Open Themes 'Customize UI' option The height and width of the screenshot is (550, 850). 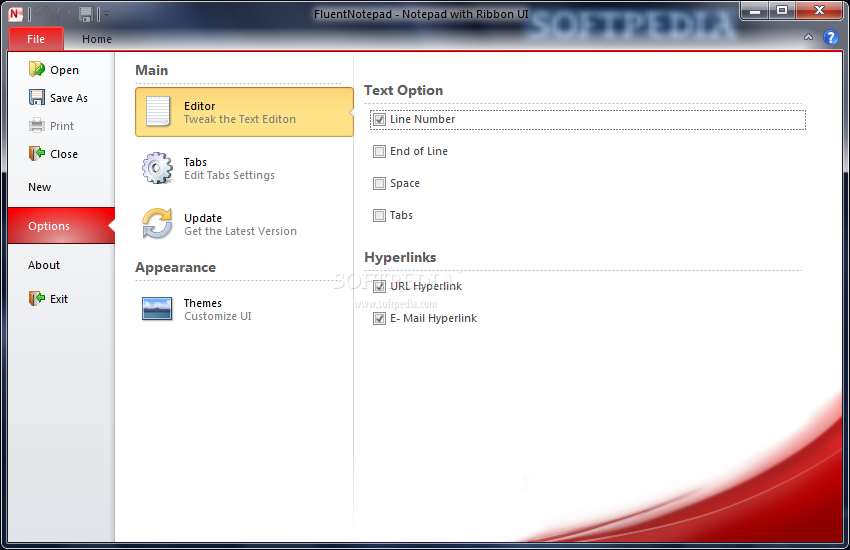click(244, 309)
